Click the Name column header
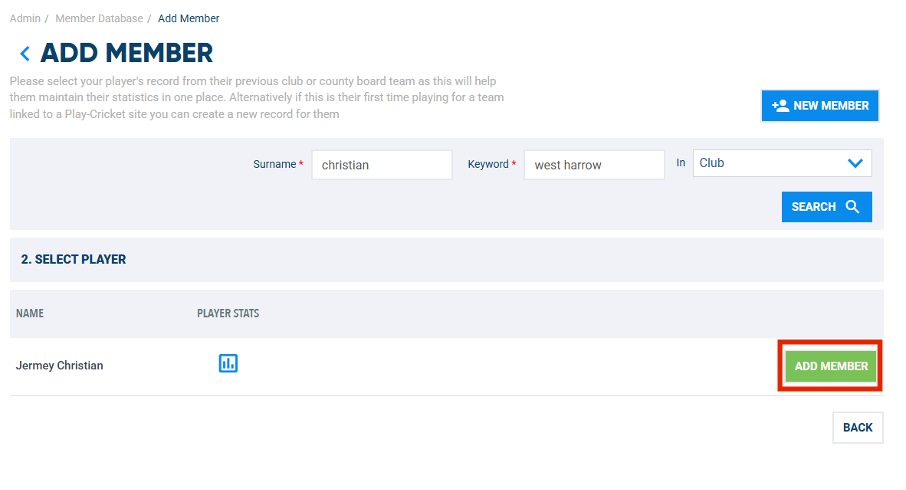The height and width of the screenshot is (490, 906). coord(30,313)
